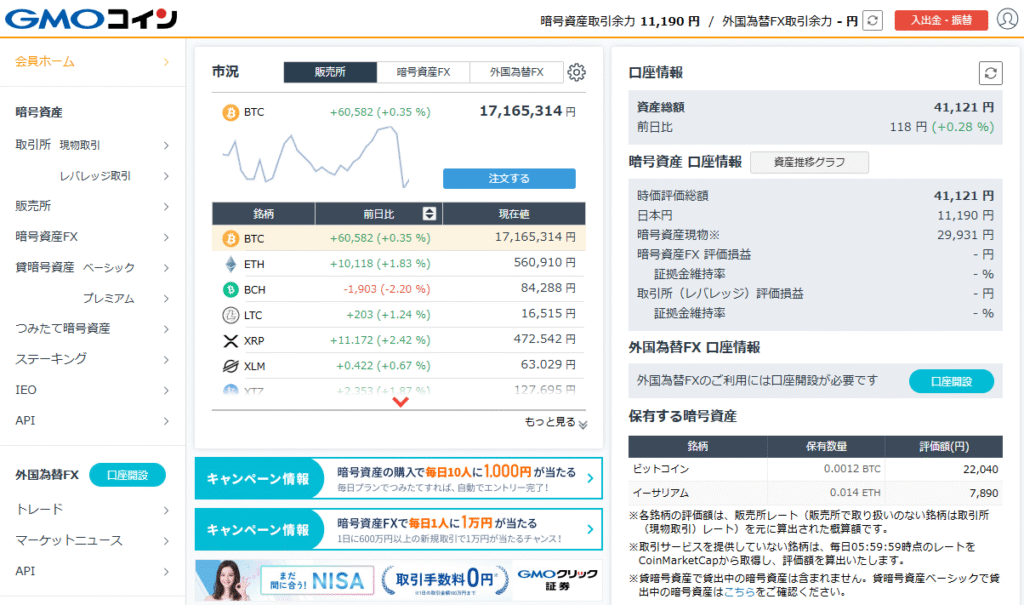This screenshot has width=1024, height=605.
Task: Open the 資産推移グラフ asset chart
Action: coord(809,162)
